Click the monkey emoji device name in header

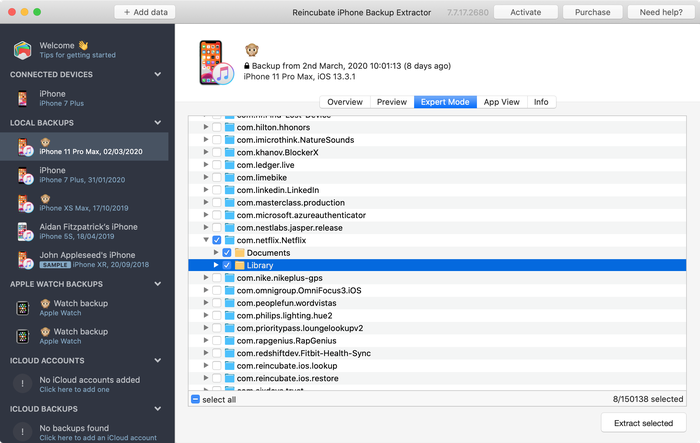(x=252, y=50)
